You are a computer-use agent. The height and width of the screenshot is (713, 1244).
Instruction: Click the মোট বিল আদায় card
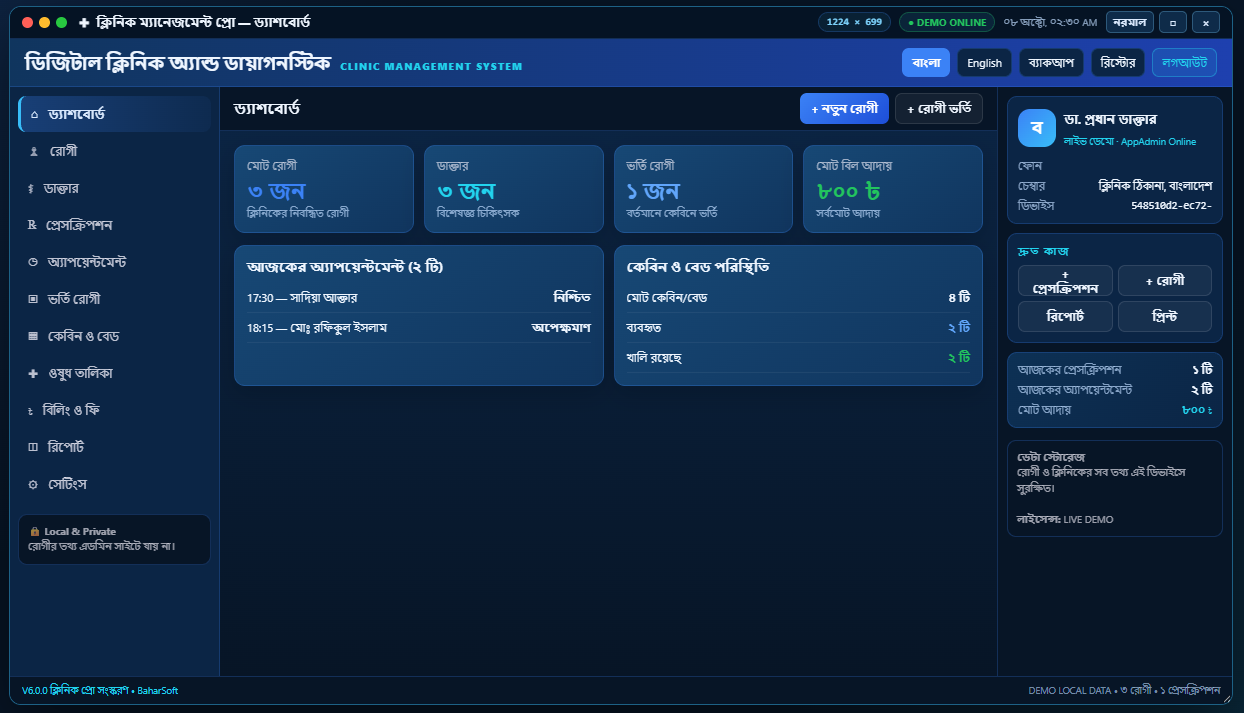893,189
